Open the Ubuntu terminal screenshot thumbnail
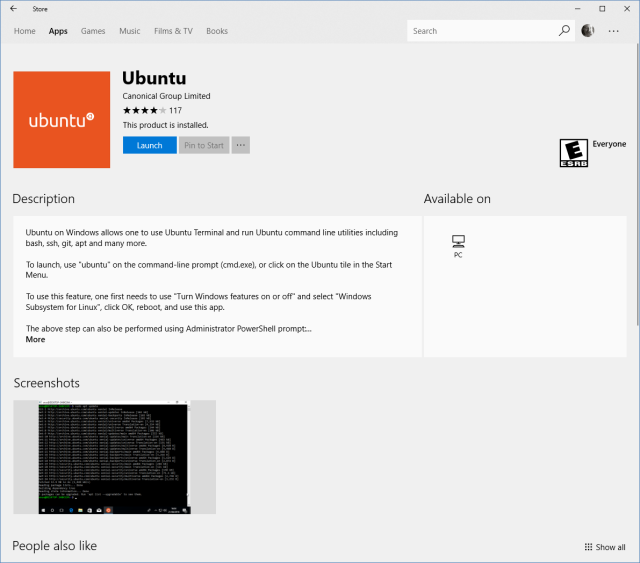640x563 pixels. point(115,457)
